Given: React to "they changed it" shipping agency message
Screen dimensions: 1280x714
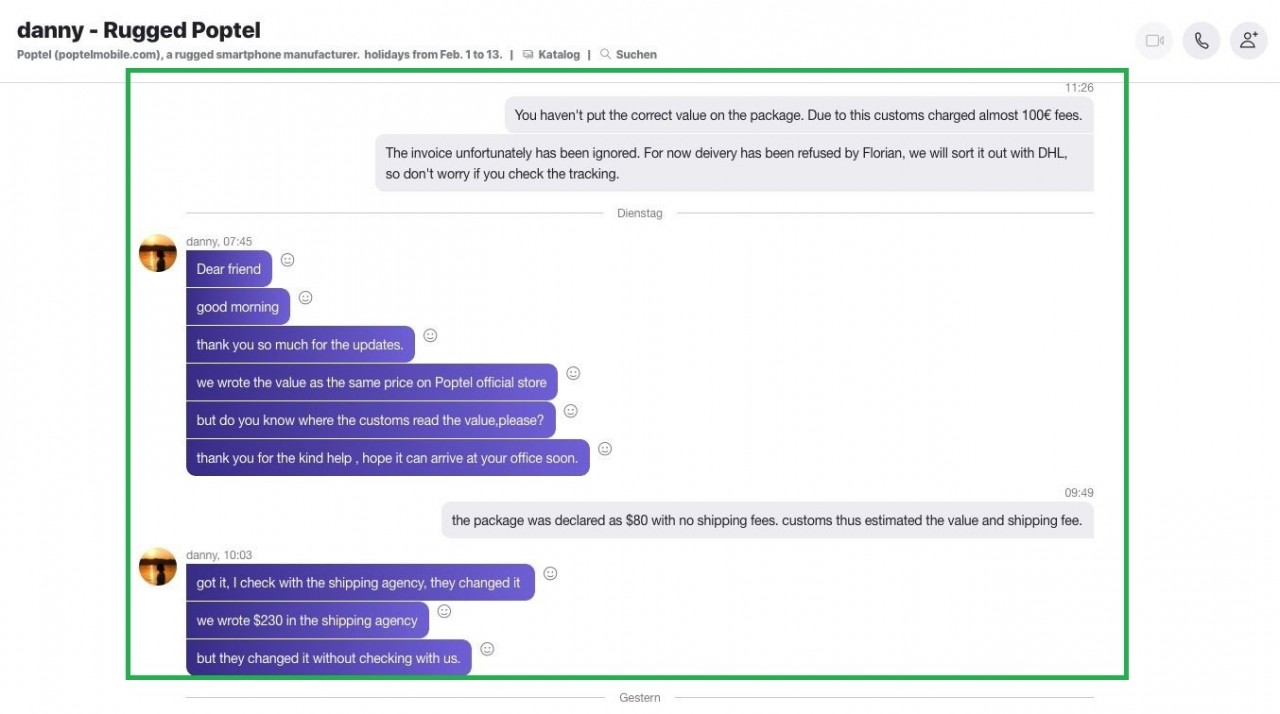Looking at the screenshot, I should coord(550,574).
